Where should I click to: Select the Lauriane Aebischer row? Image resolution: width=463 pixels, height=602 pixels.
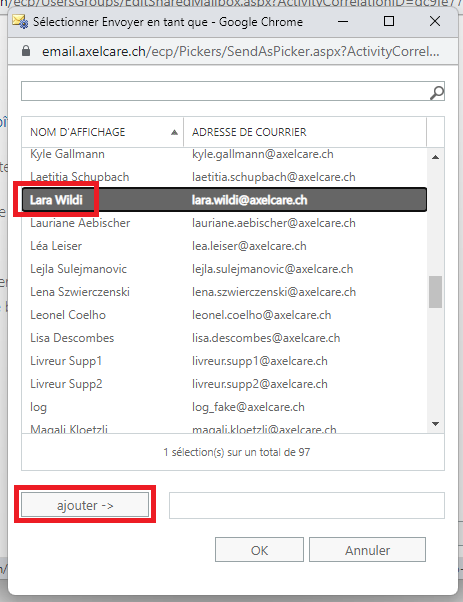pos(224,223)
